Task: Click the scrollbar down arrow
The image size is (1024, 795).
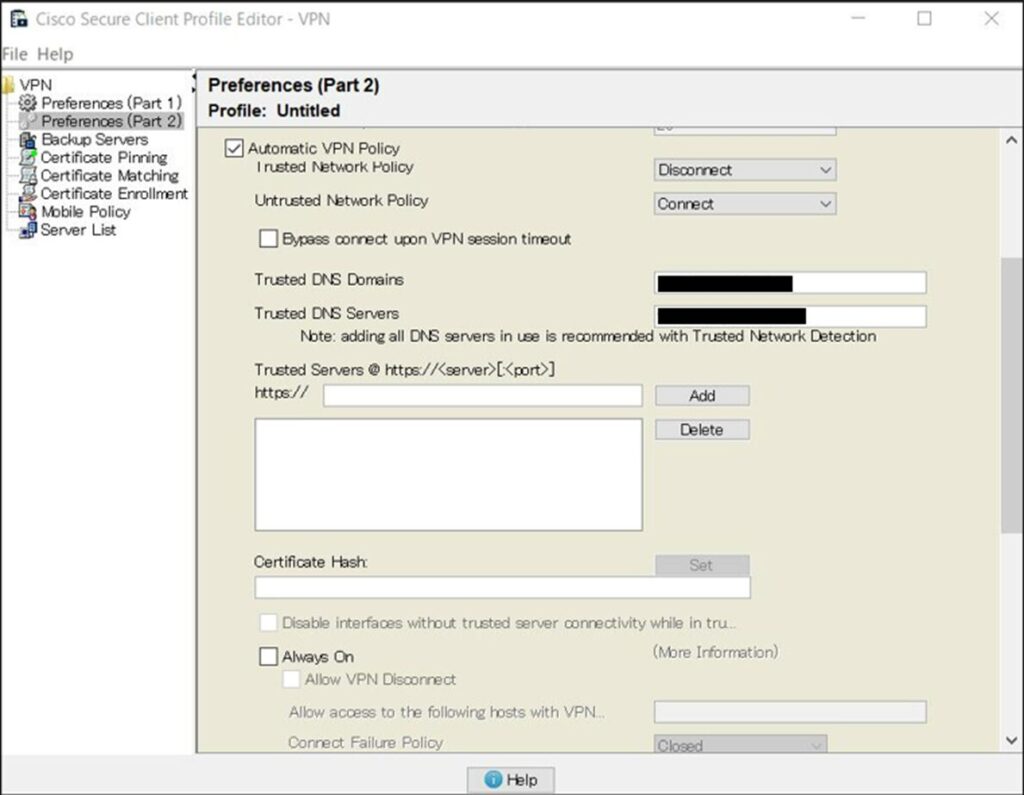Action: (1012, 741)
